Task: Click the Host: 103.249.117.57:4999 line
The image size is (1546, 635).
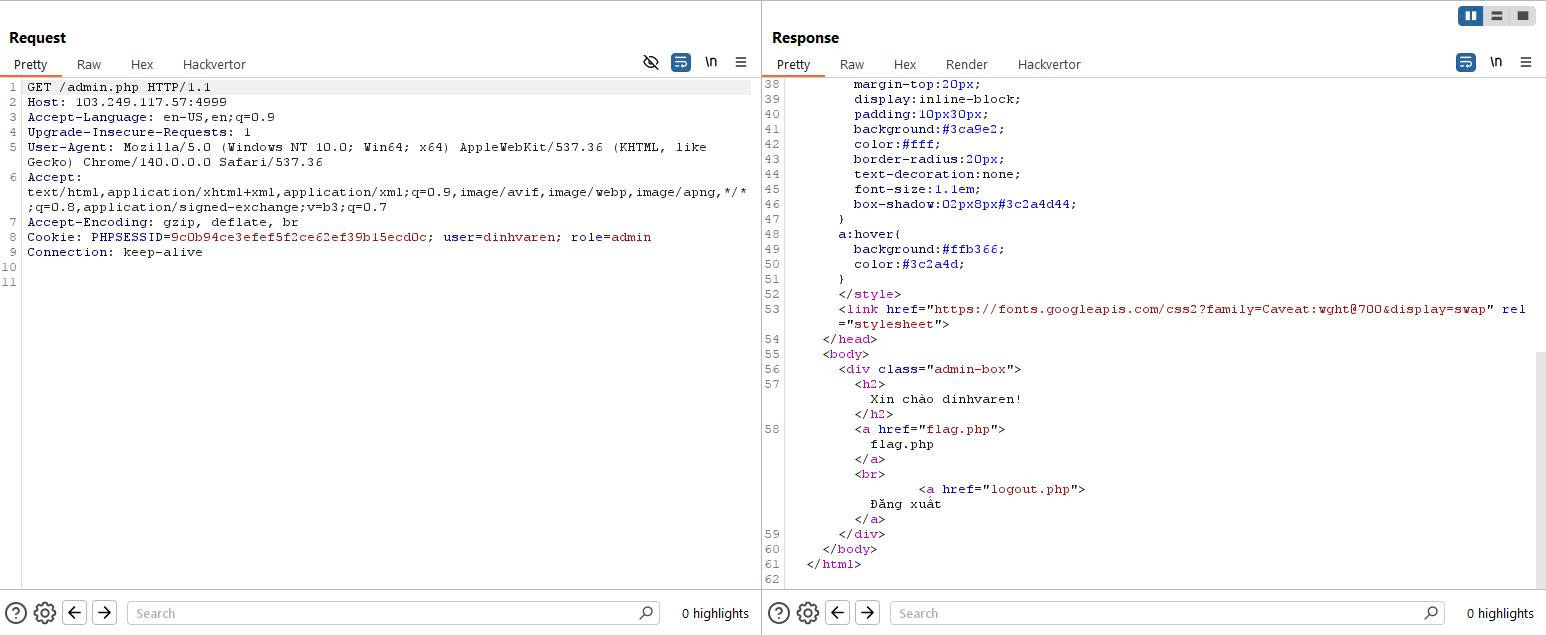Action: (x=127, y=102)
